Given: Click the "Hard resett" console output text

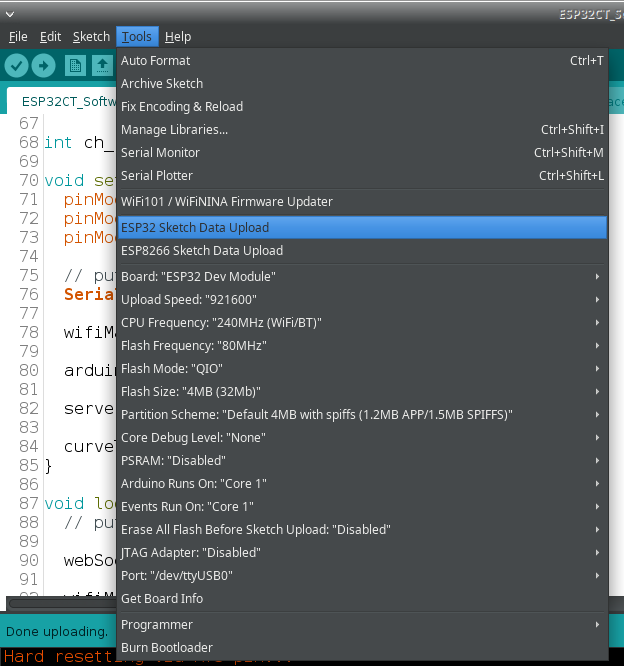Looking at the screenshot, I should pos(60,657).
